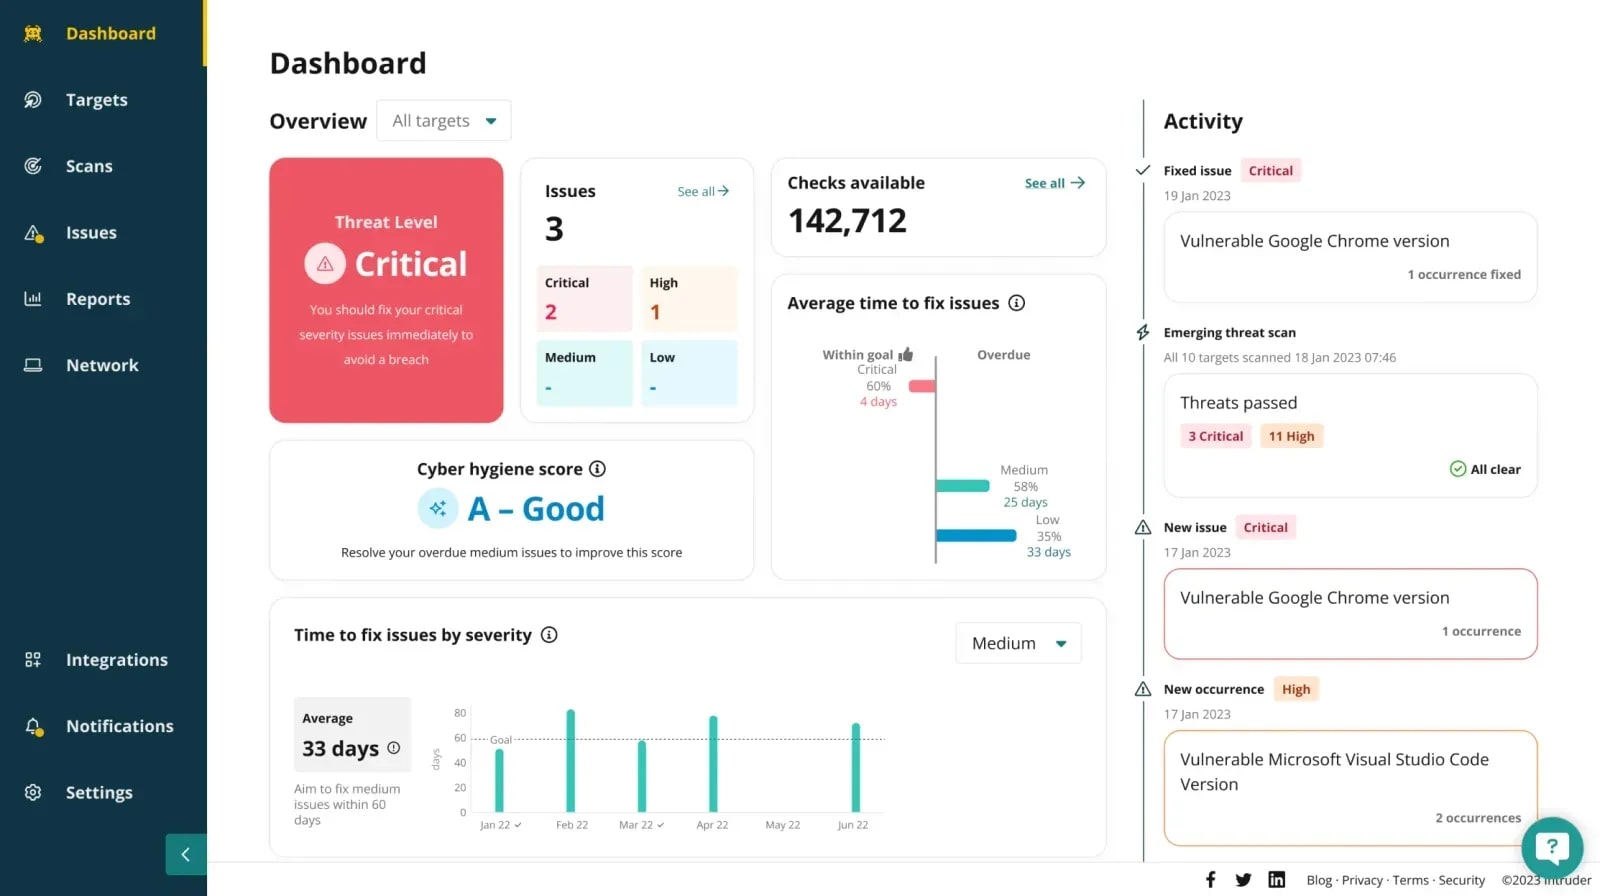Go to the Issues menu item
The image size is (1600, 896).
pyautogui.click(x=91, y=233)
